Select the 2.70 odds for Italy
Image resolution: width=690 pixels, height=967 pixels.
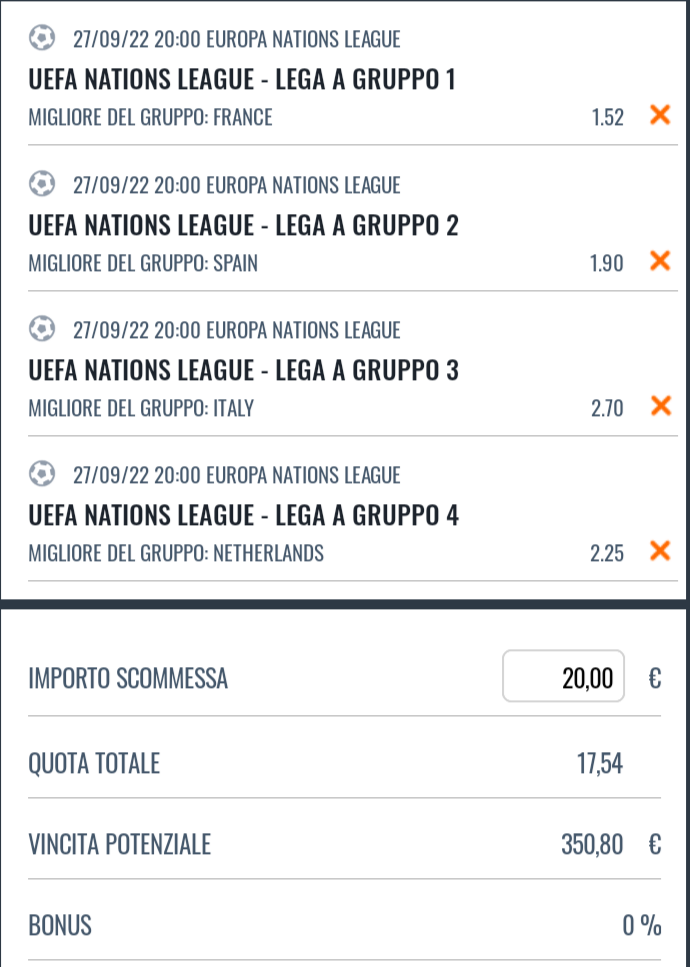click(x=607, y=408)
